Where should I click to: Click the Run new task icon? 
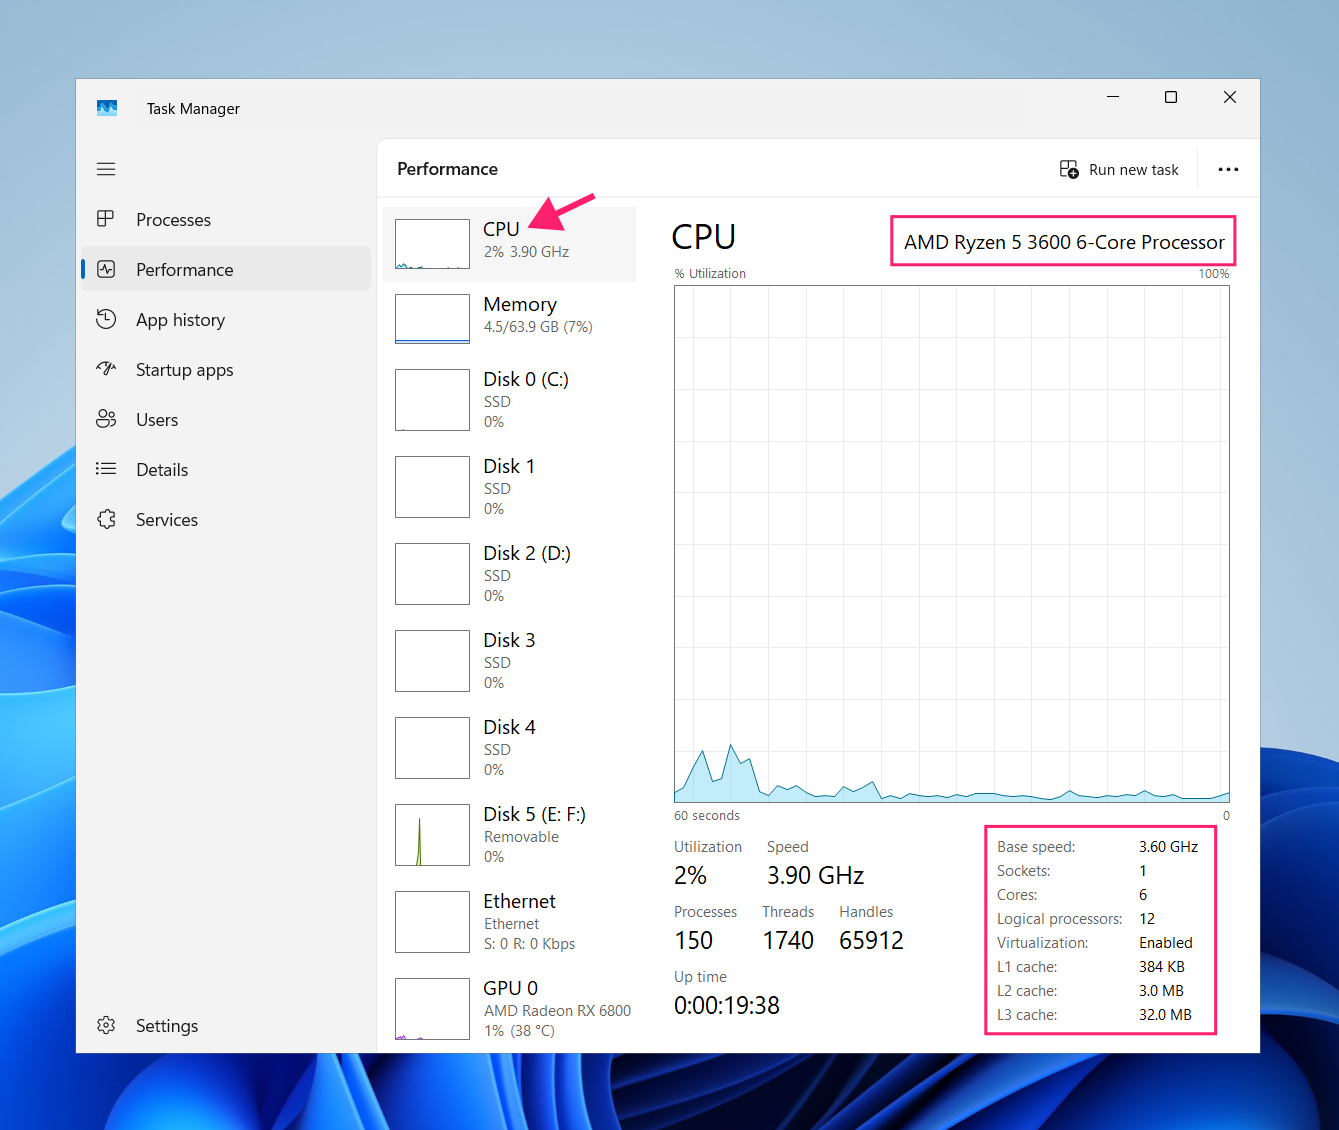[1069, 169]
